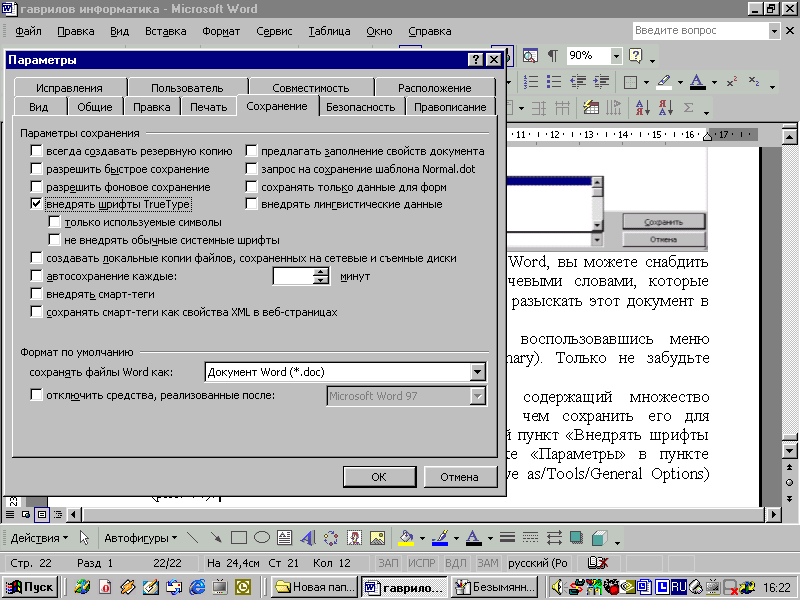Check embed only characters in use
This screenshot has height=600, width=800.
coord(54,222)
